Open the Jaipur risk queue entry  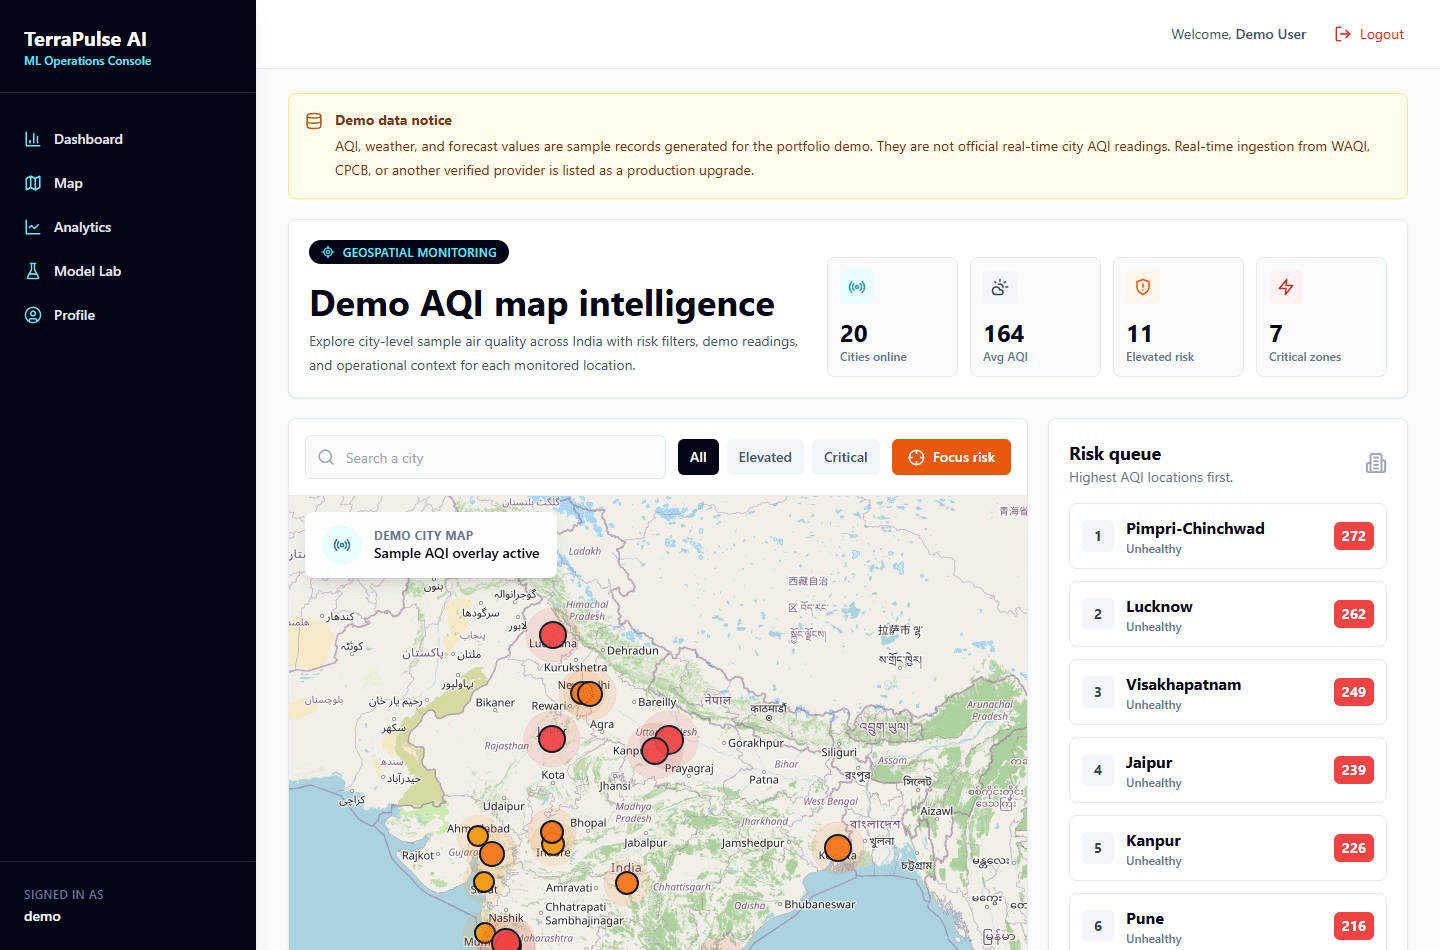point(1228,770)
